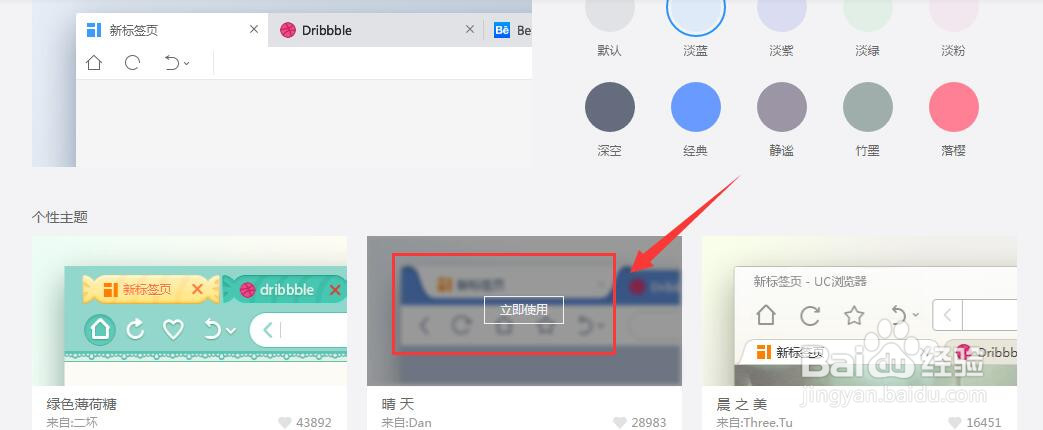Click the 晨 之 美 theme title
Image resolution: width=1043 pixels, height=430 pixels.
742,404
